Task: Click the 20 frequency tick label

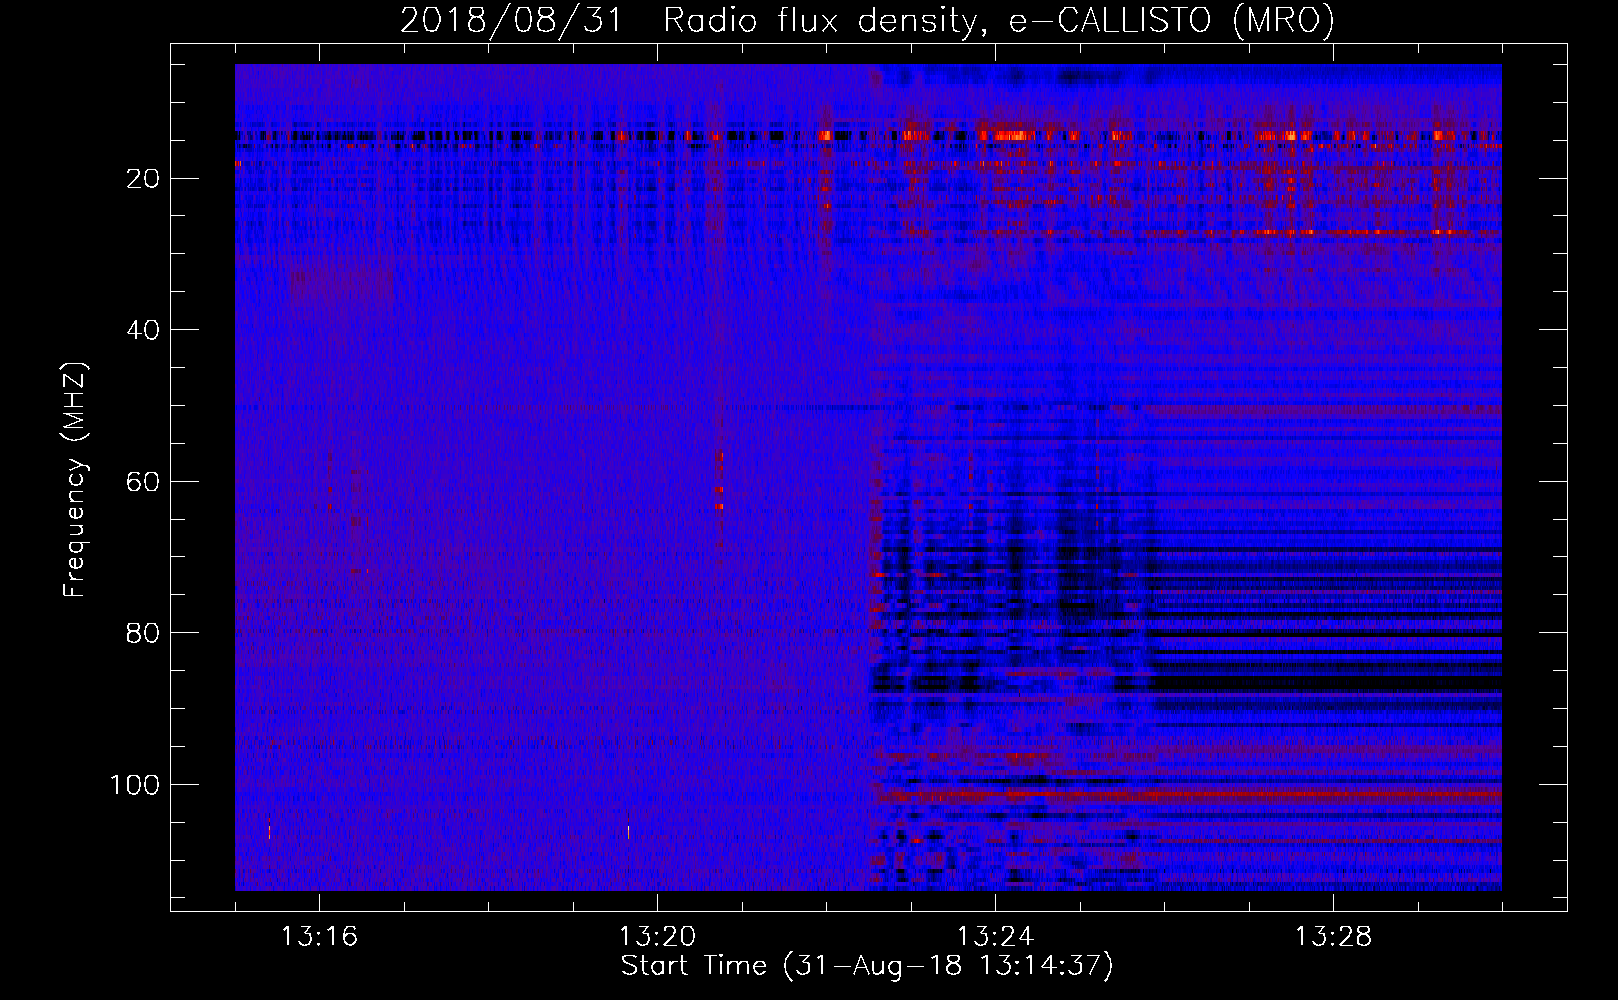Action: pyautogui.click(x=144, y=179)
